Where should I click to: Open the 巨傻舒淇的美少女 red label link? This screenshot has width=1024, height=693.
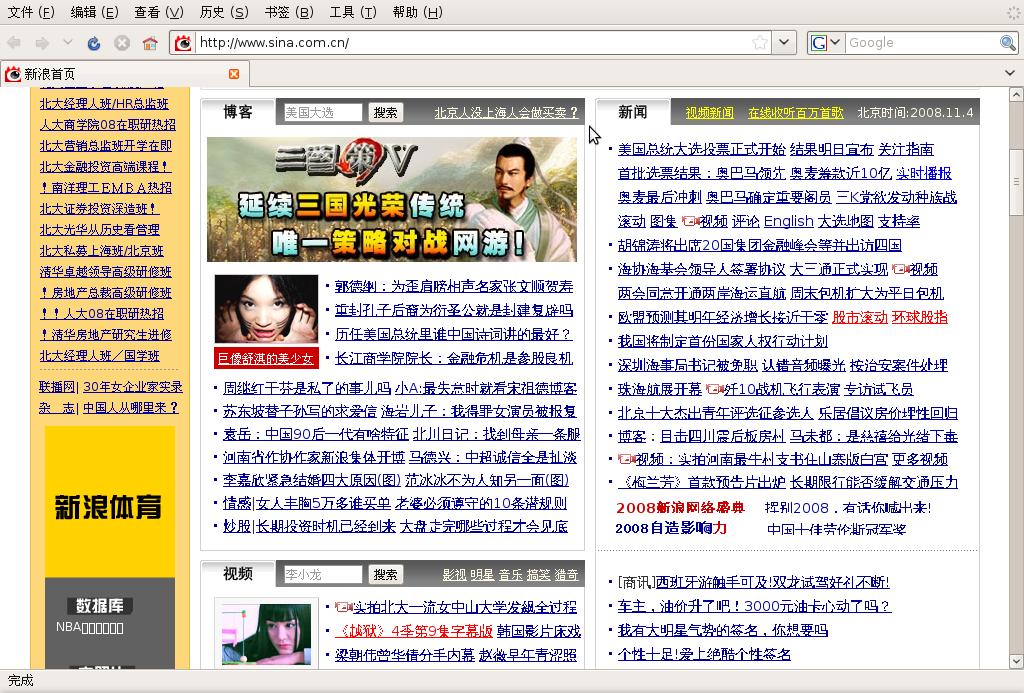click(266, 358)
